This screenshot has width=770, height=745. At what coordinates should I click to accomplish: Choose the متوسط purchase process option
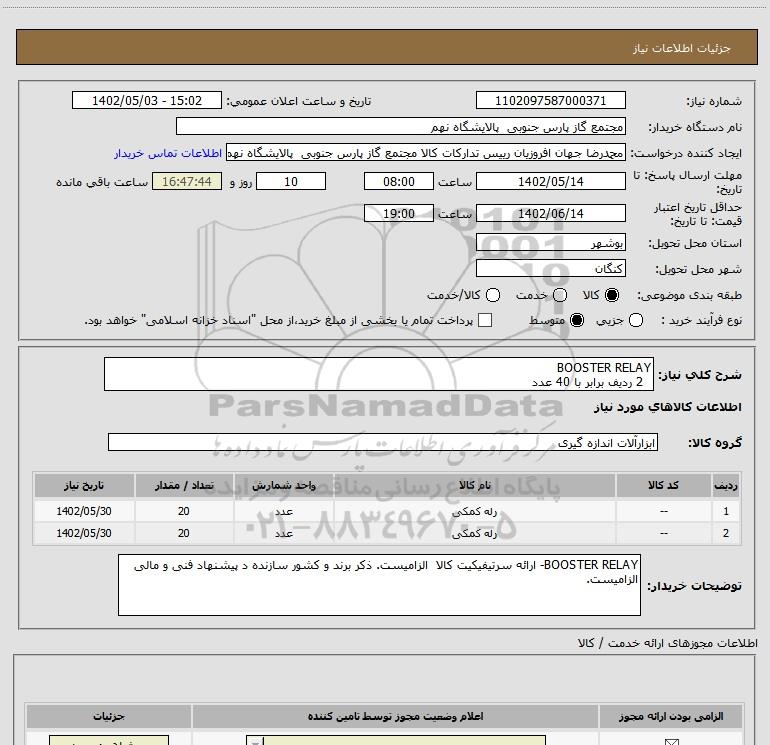[x=577, y=320]
